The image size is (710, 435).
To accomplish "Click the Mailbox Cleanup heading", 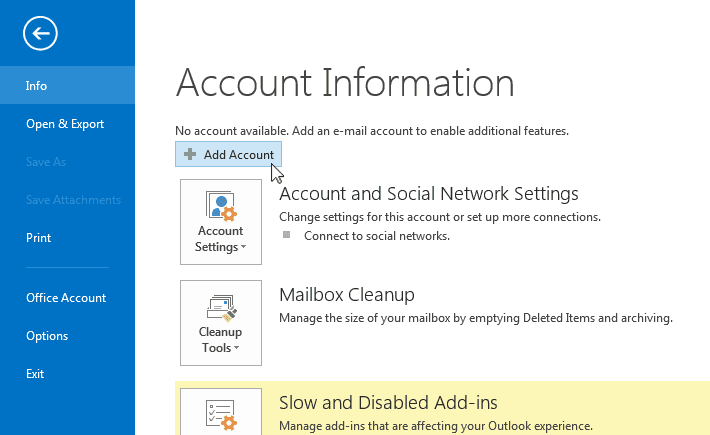I will [x=346, y=295].
